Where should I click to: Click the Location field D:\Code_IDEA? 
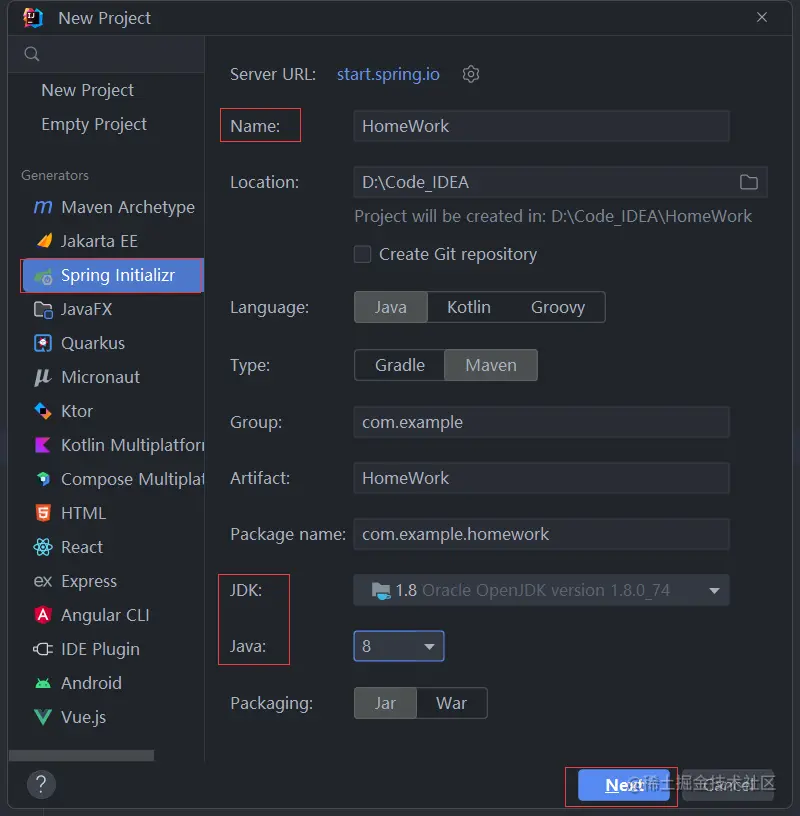pos(560,182)
